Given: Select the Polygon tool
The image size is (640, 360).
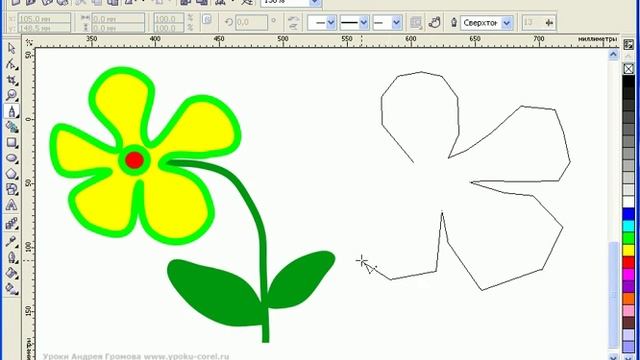Looking at the screenshot, I should coord(11,174).
